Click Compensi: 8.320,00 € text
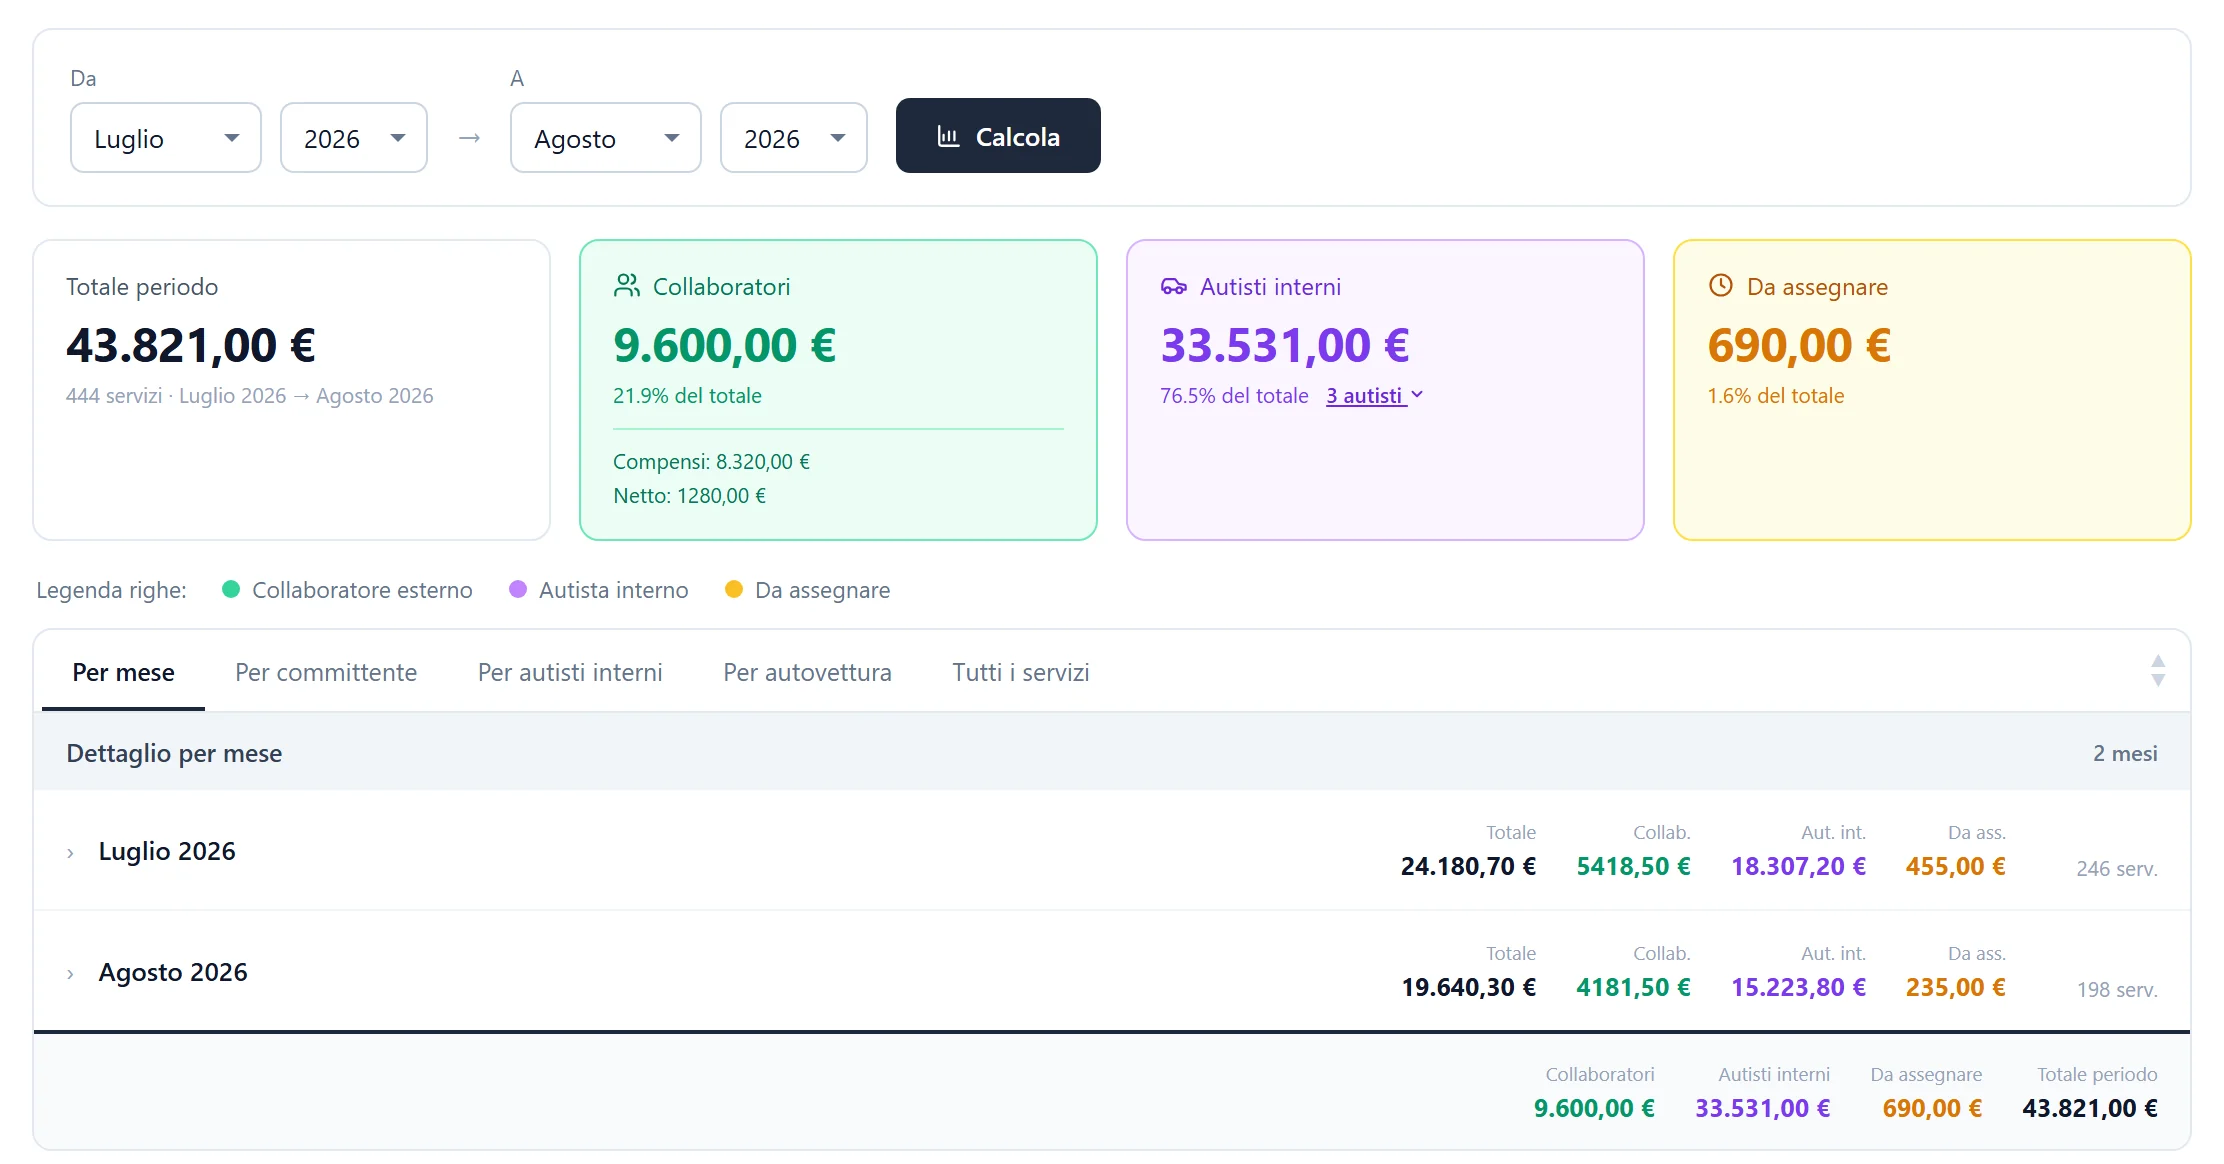Screen dimensions: 2224x1164 (x=711, y=462)
